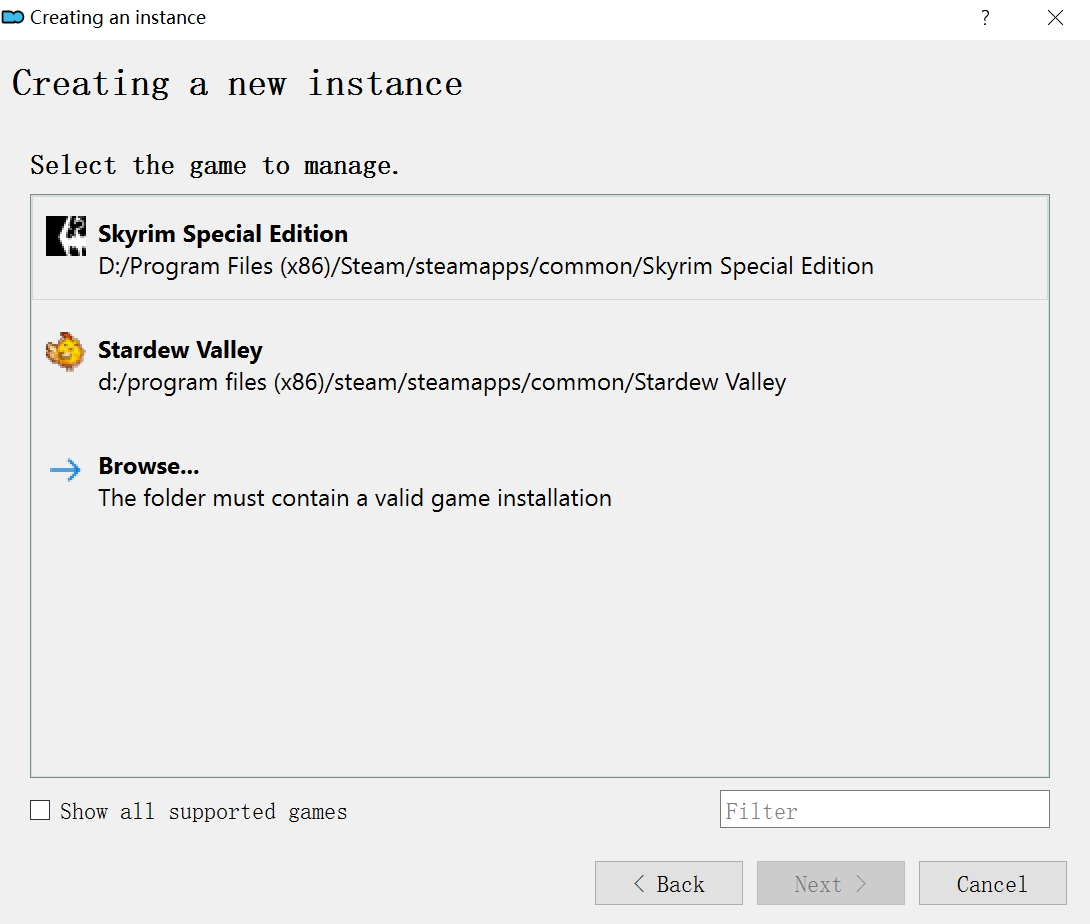This screenshot has width=1090, height=924.
Task: Select Skyrim Special Edition from the game list
Action: 223,234
